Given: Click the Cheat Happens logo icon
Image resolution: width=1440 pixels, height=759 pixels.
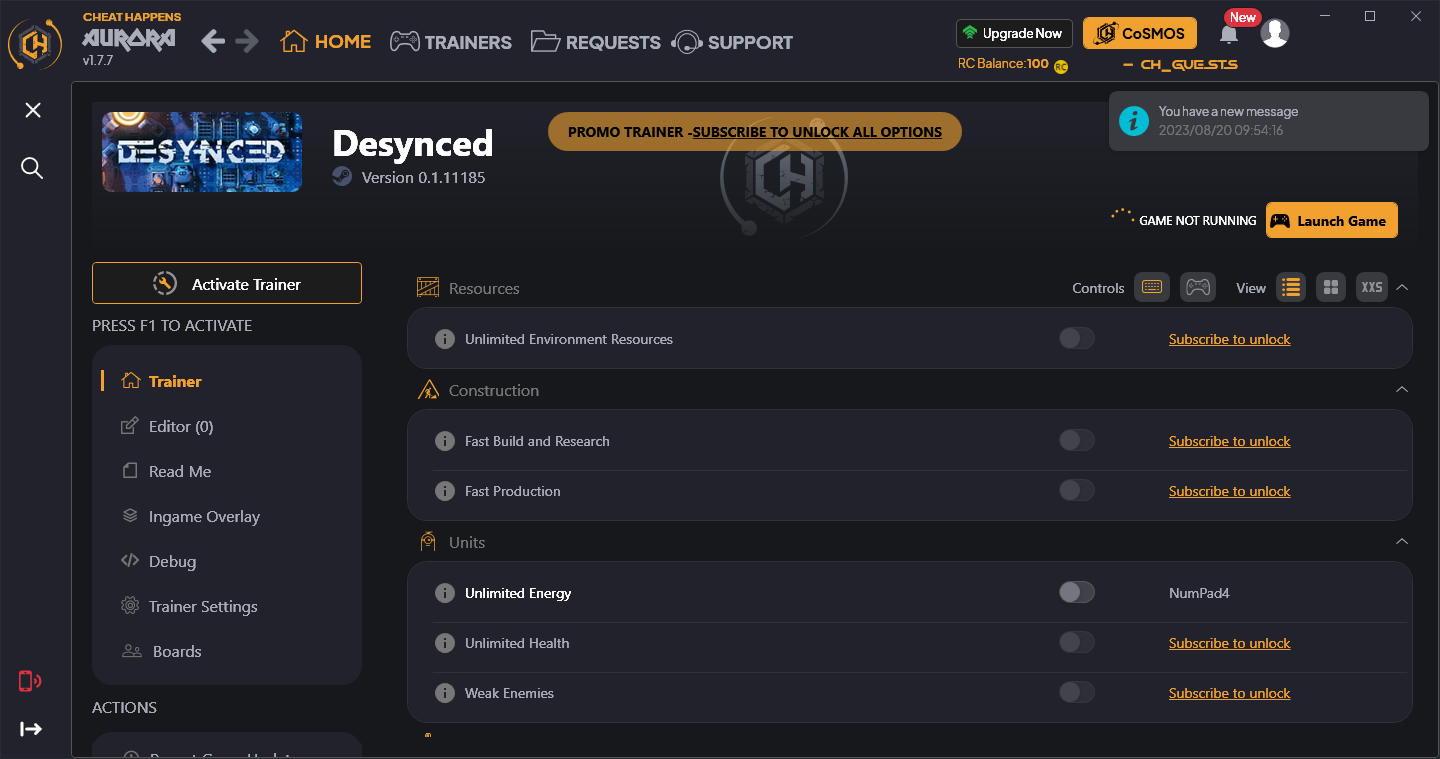Looking at the screenshot, I should click(35, 43).
